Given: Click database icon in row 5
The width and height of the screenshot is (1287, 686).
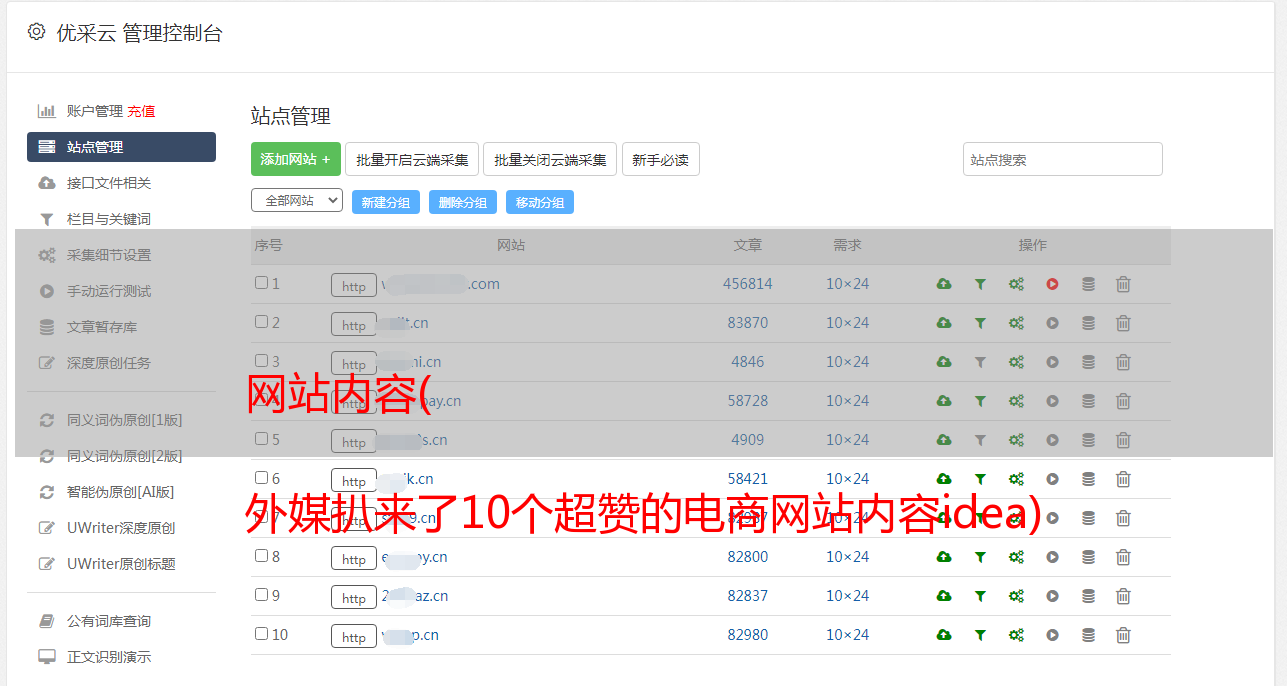Looking at the screenshot, I should coord(1088,440).
